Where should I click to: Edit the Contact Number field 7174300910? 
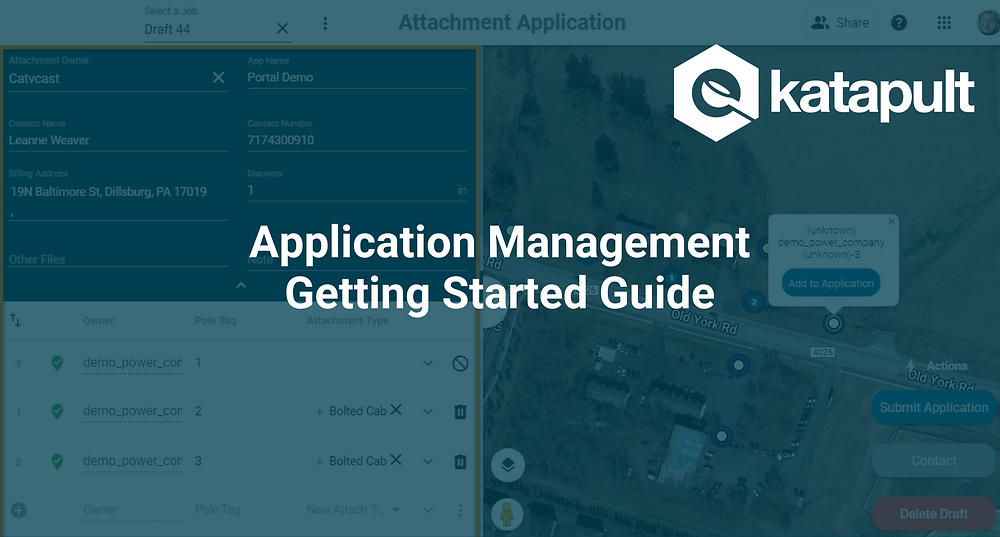click(x=357, y=140)
